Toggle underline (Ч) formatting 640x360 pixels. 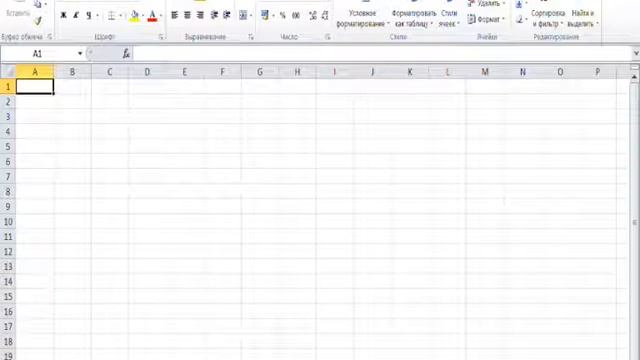coord(88,16)
